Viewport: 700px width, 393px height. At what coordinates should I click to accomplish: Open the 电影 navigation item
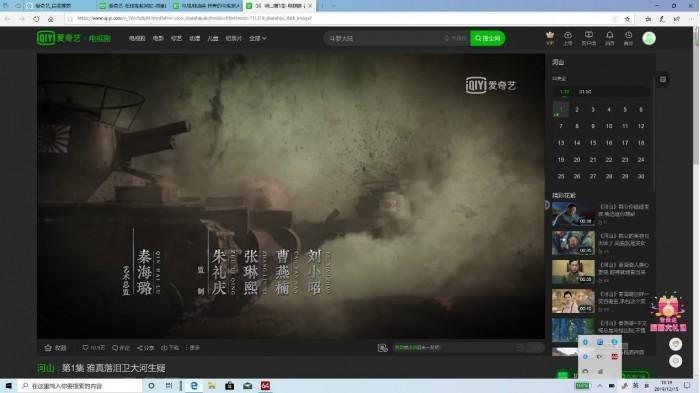158,38
